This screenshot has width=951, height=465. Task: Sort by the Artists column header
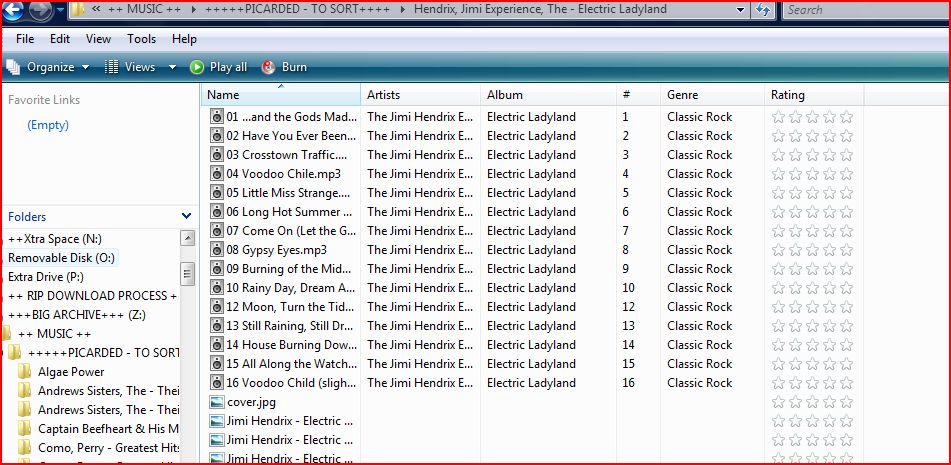tap(421, 95)
